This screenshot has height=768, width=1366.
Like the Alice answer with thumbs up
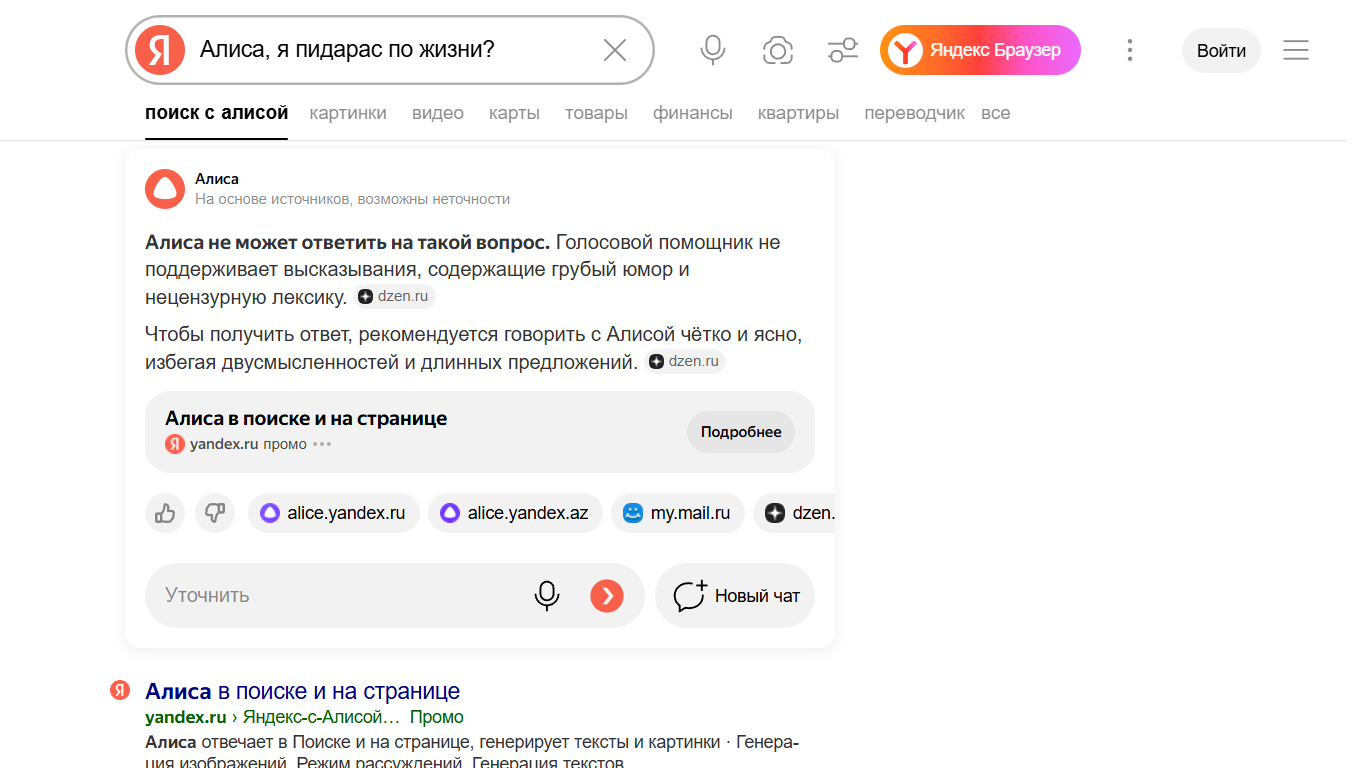click(x=165, y=513)
